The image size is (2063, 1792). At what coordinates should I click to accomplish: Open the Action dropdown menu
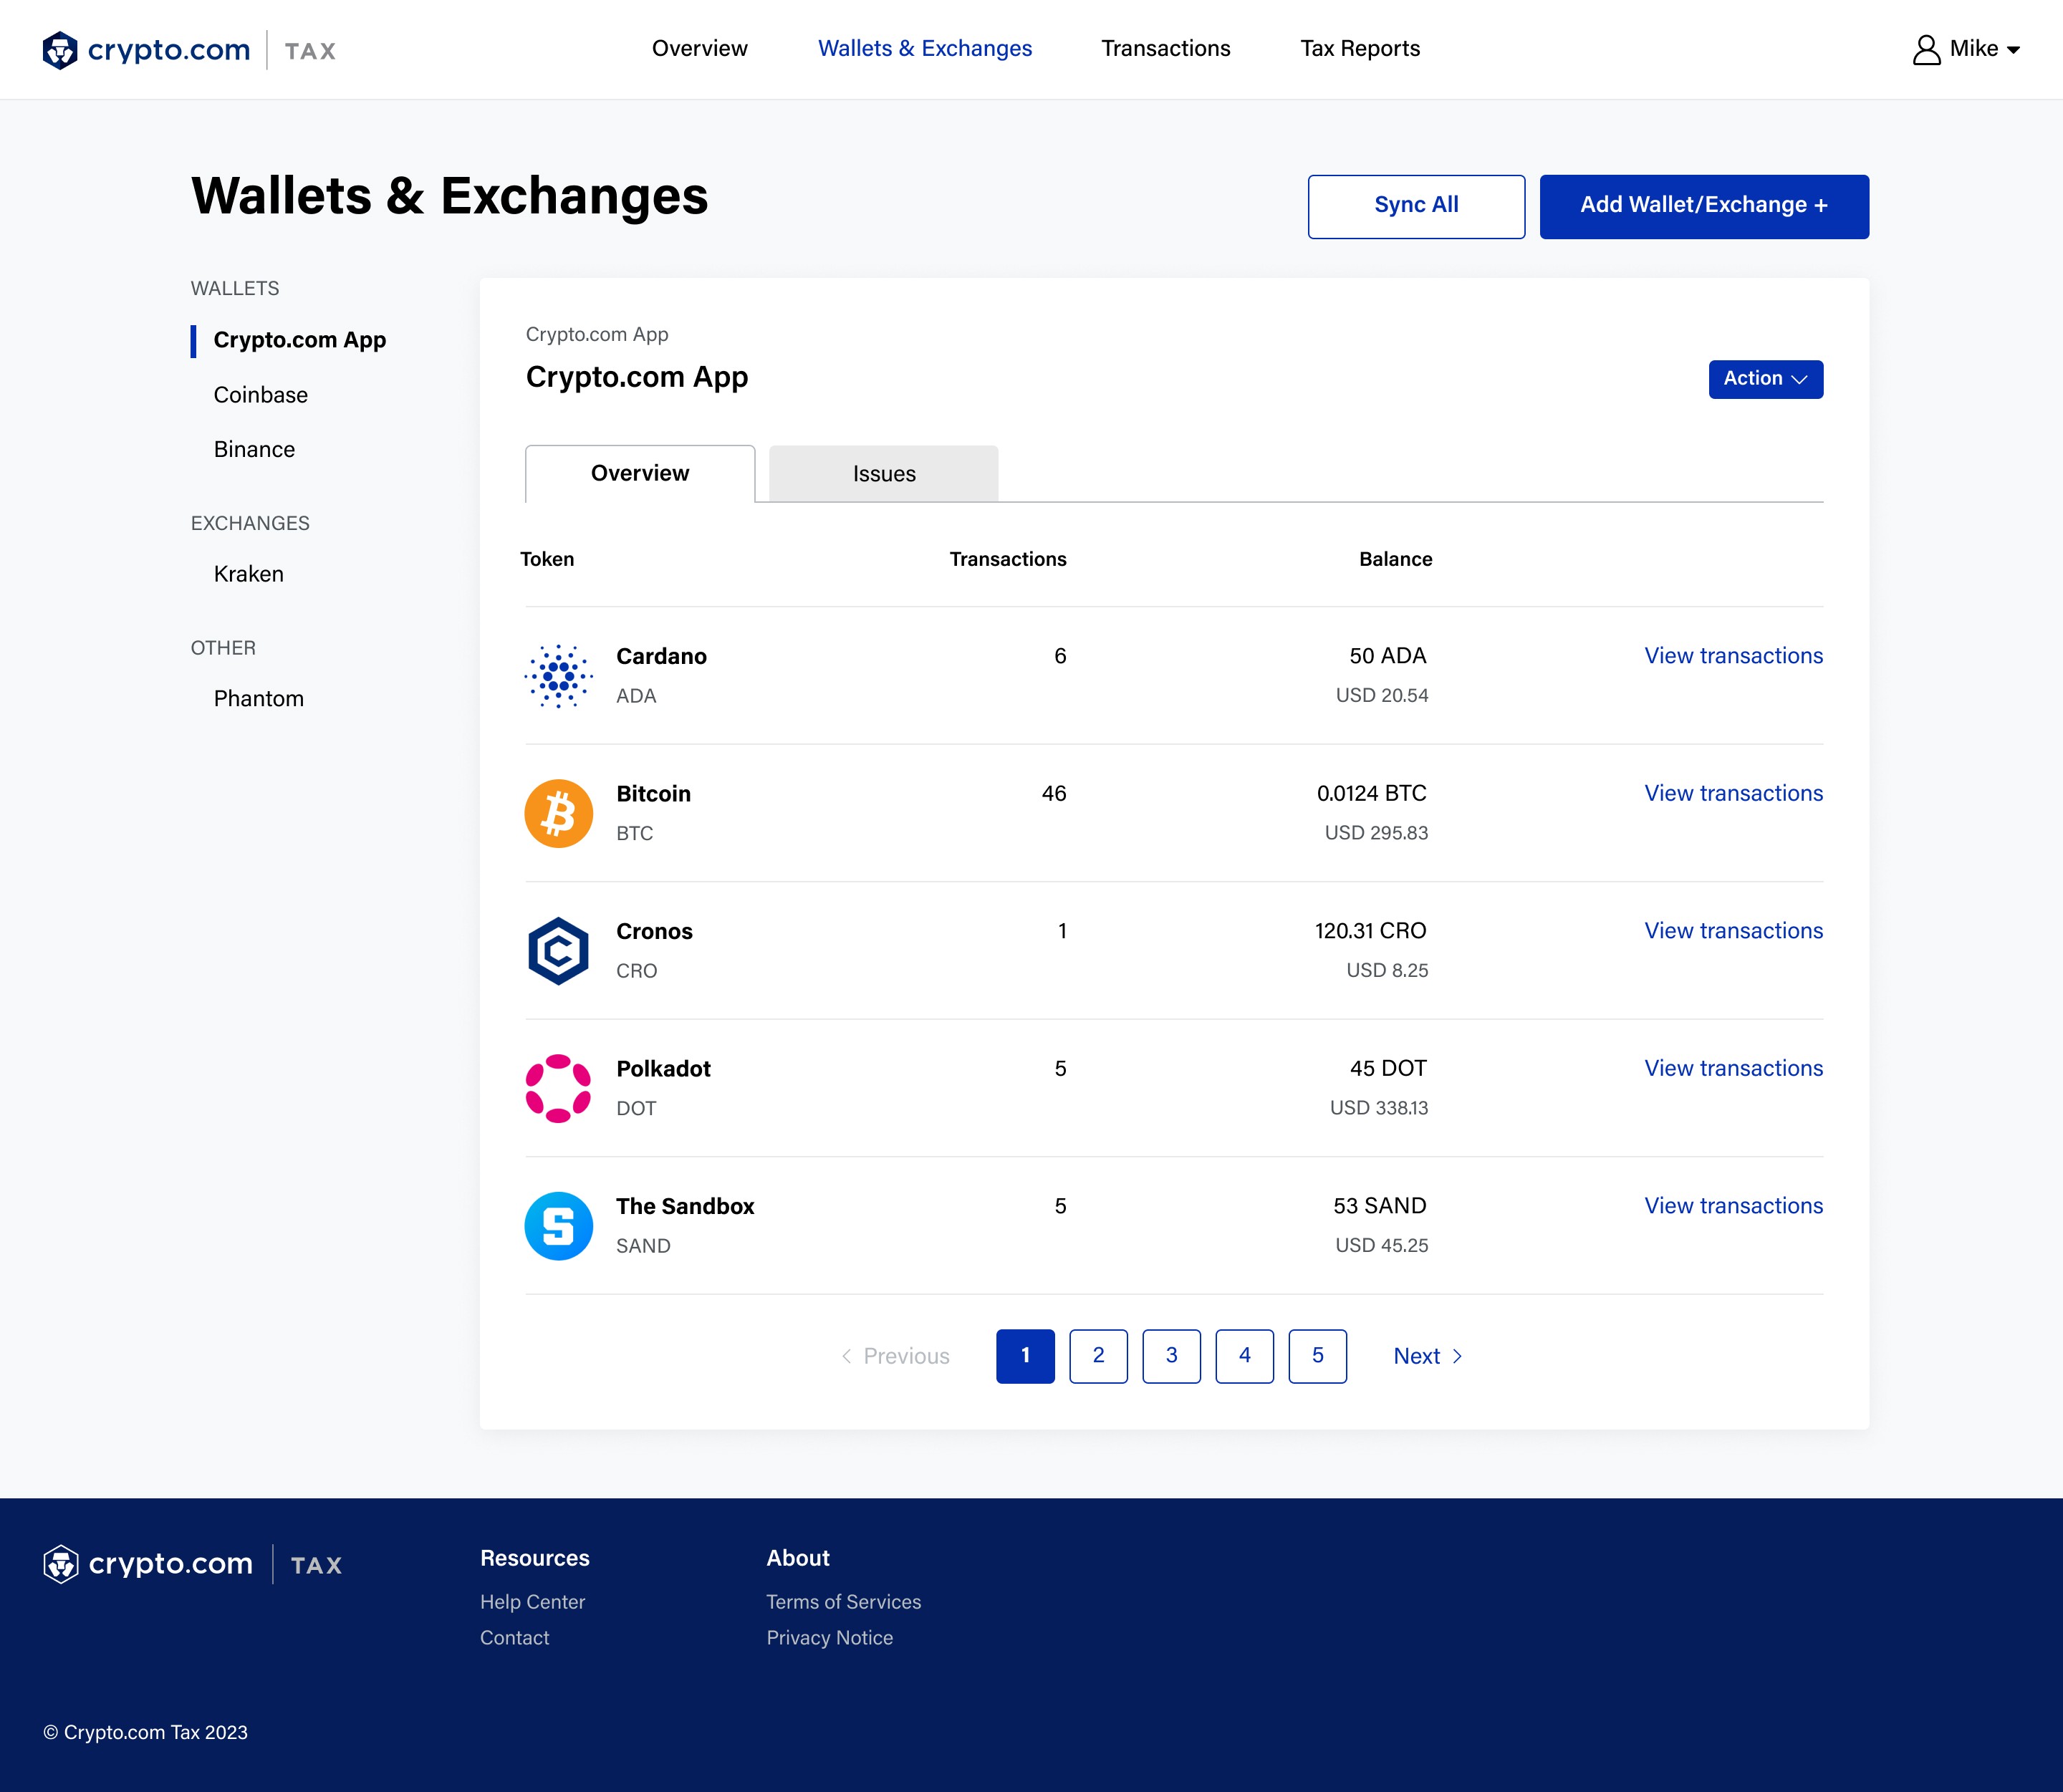1765,379
